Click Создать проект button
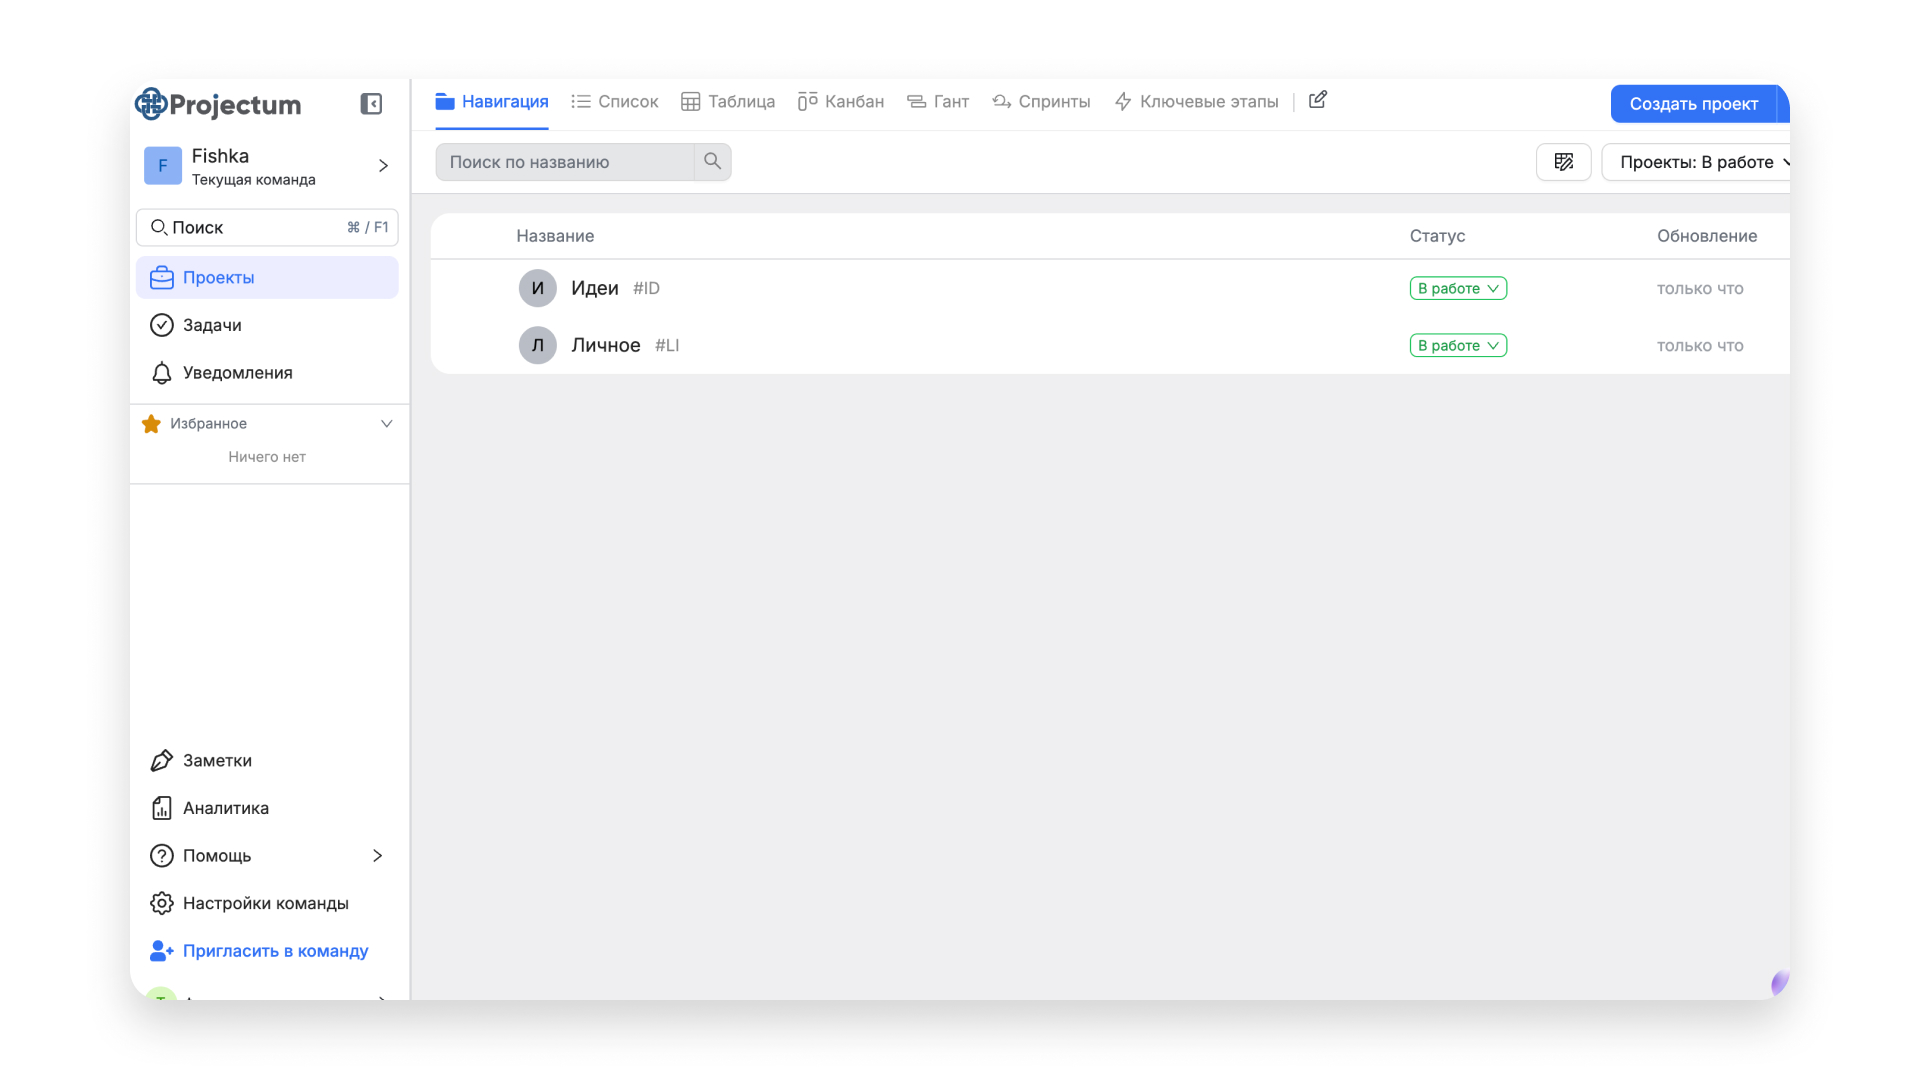1920x1080 pixels. [x=1692, y=104]
